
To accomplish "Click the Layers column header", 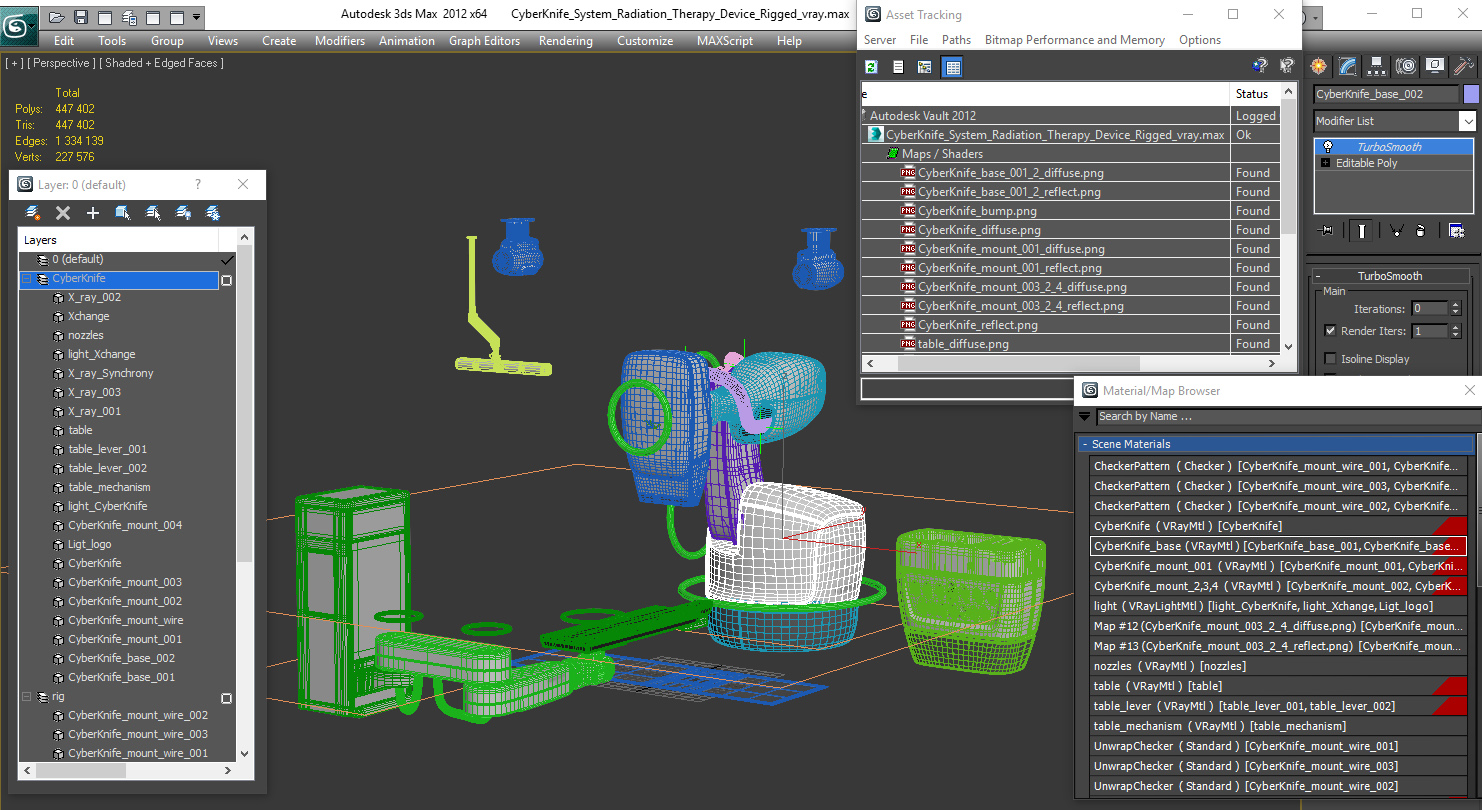I will click(118, 240).
